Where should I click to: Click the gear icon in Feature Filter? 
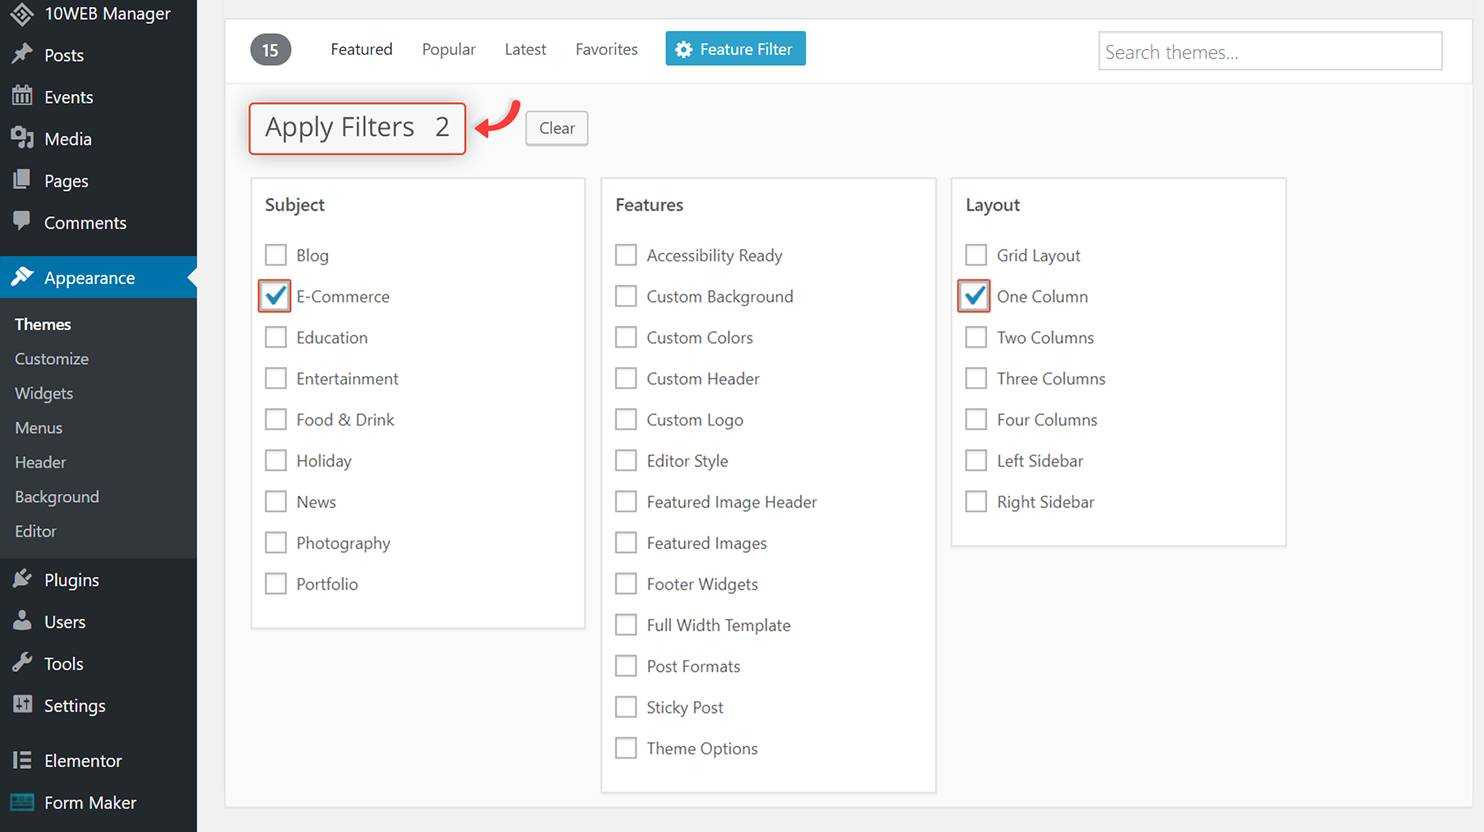point(684,49)
